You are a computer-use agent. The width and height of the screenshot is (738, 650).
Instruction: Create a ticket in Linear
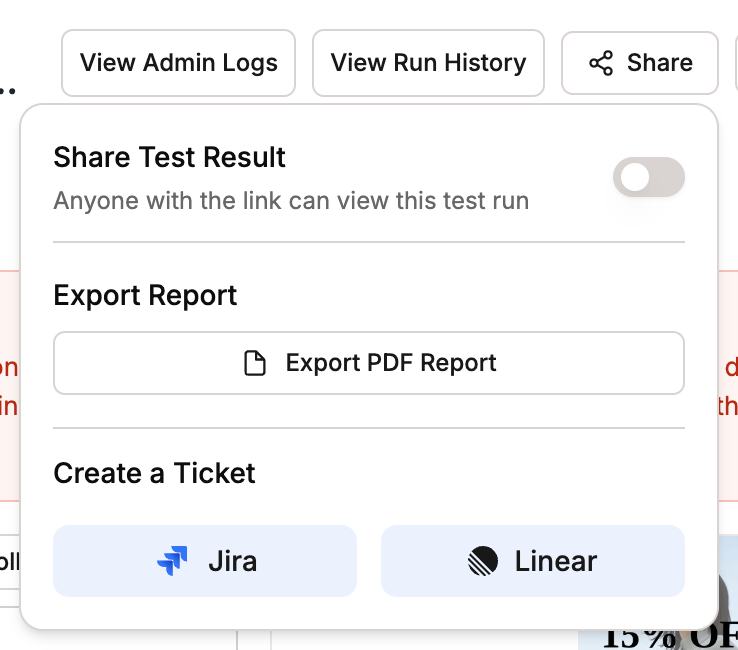(x=533, y=561)
